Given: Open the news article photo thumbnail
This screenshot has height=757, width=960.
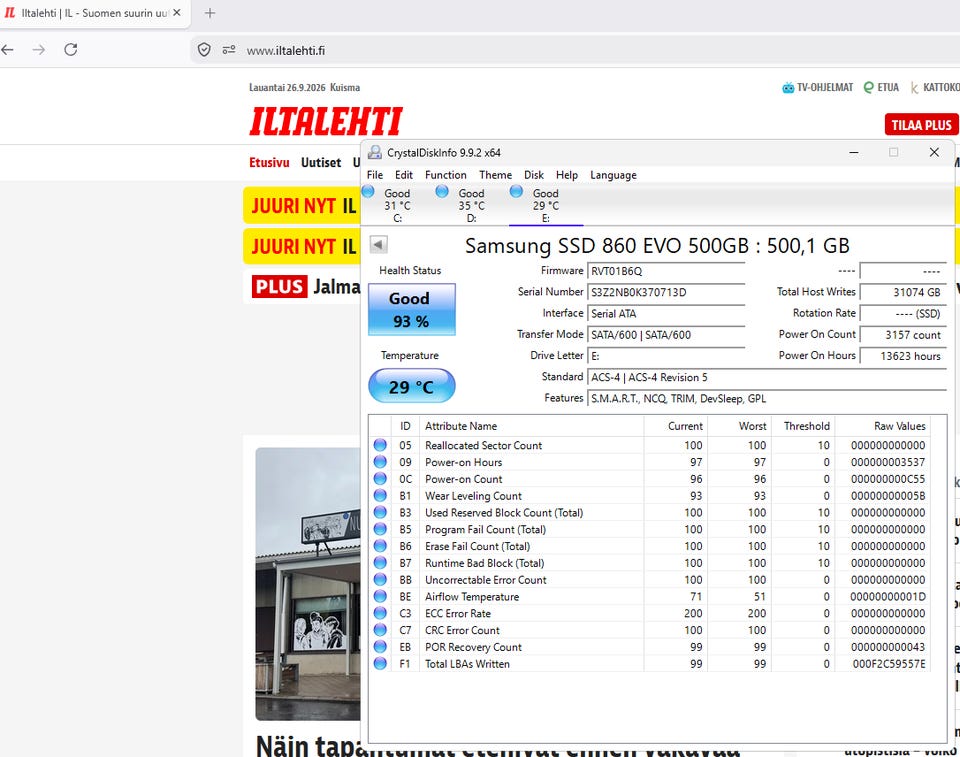Looking at the screenshot, I should [308, 584].
